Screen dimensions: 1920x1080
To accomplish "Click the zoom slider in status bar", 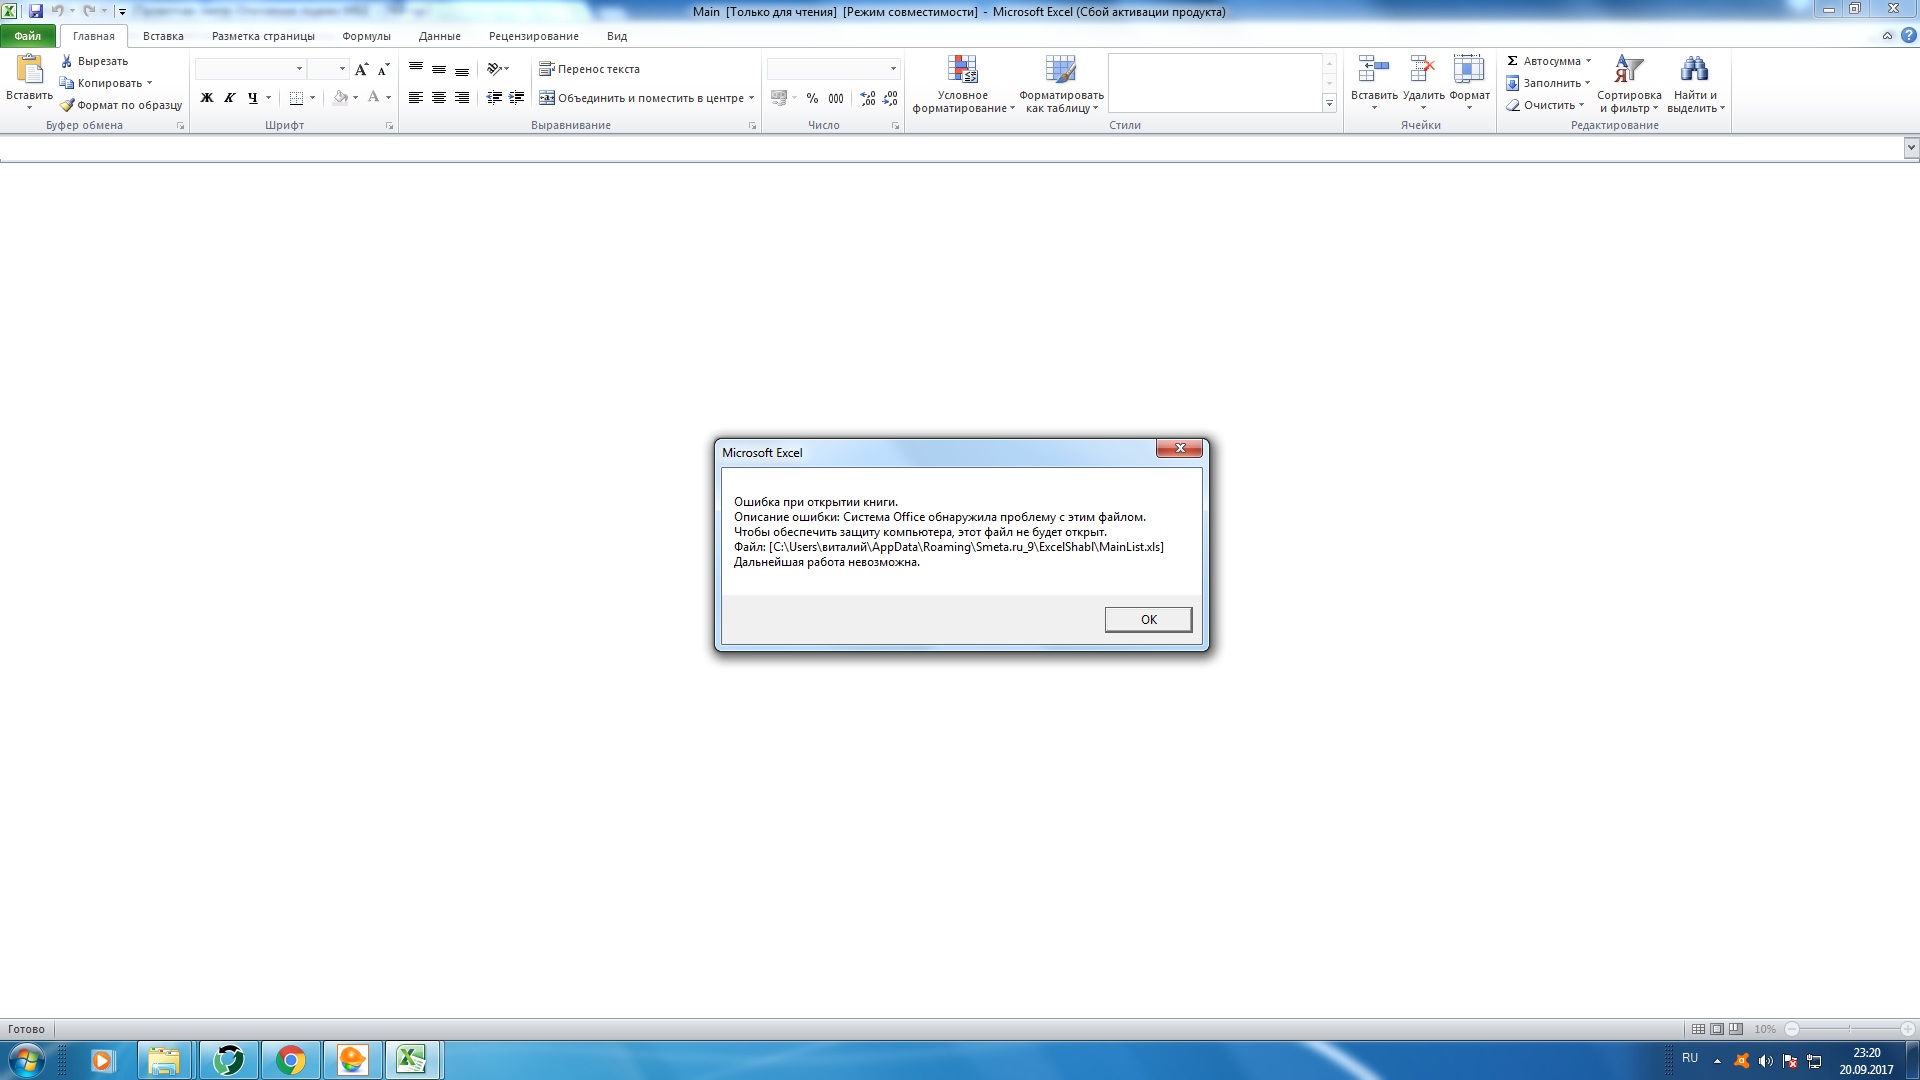I will (x=1850, y=1029).
